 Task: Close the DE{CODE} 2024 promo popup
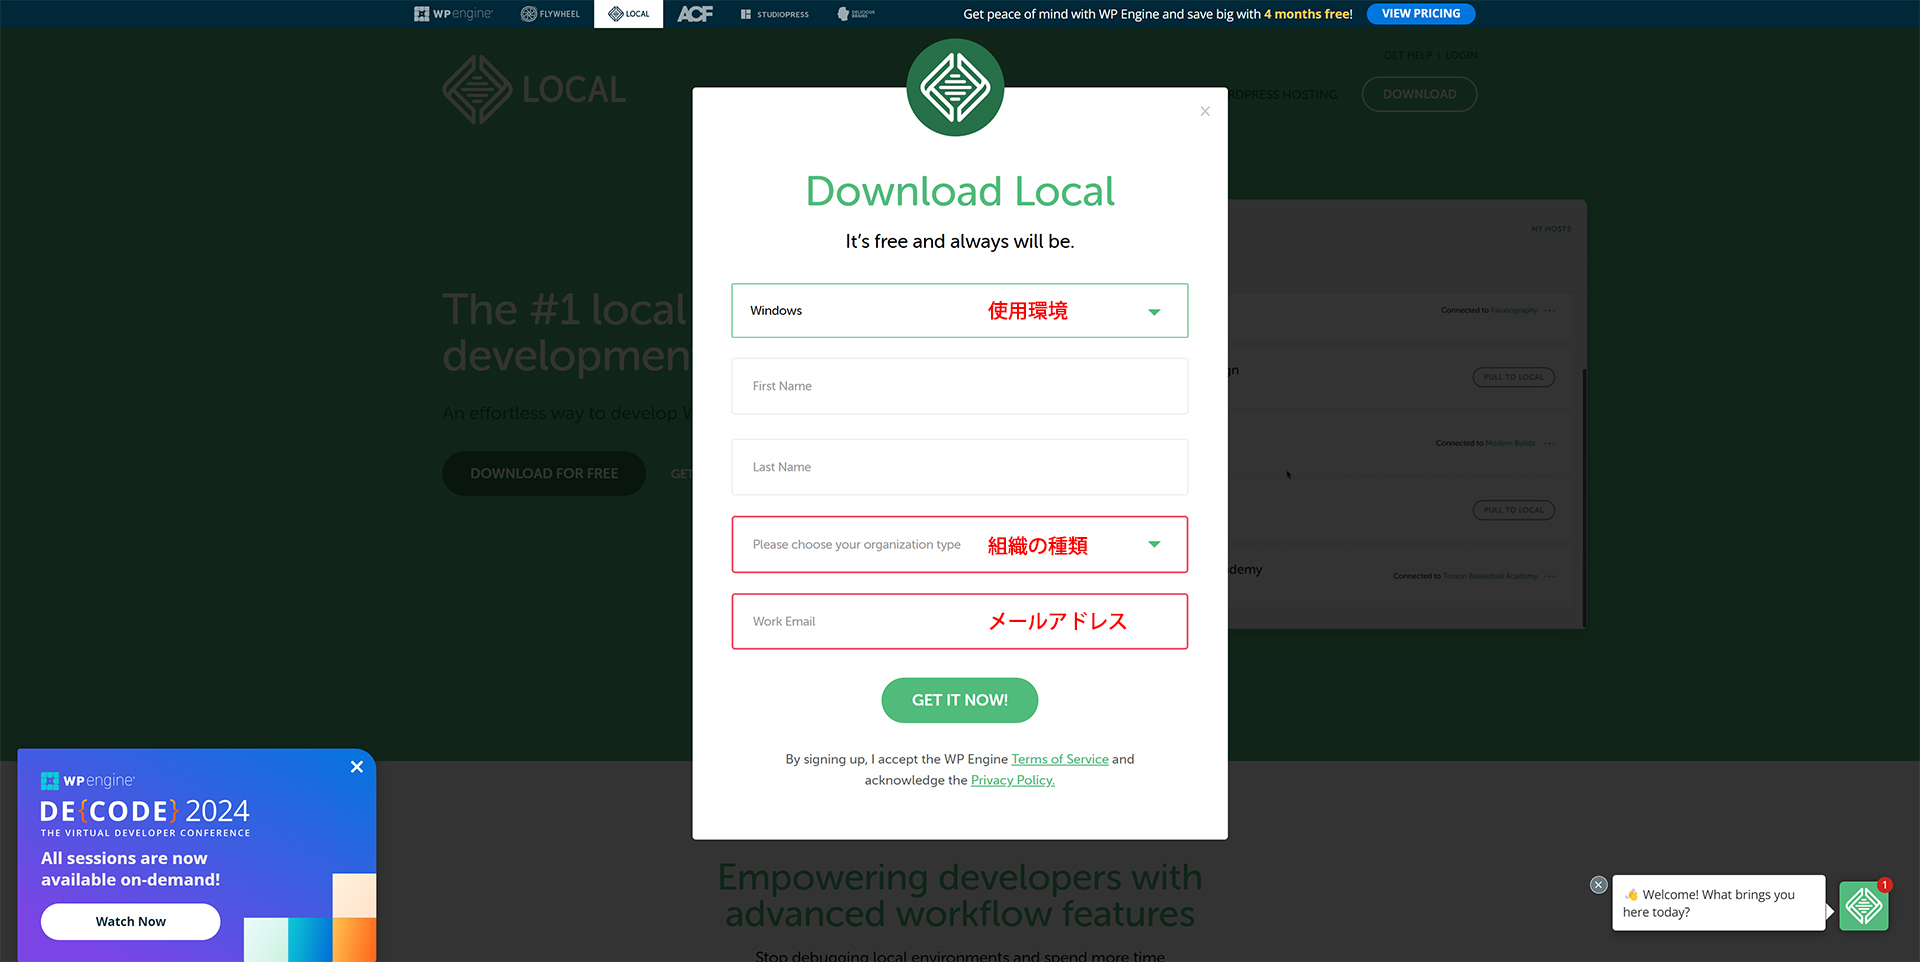(x=357, y=767)
